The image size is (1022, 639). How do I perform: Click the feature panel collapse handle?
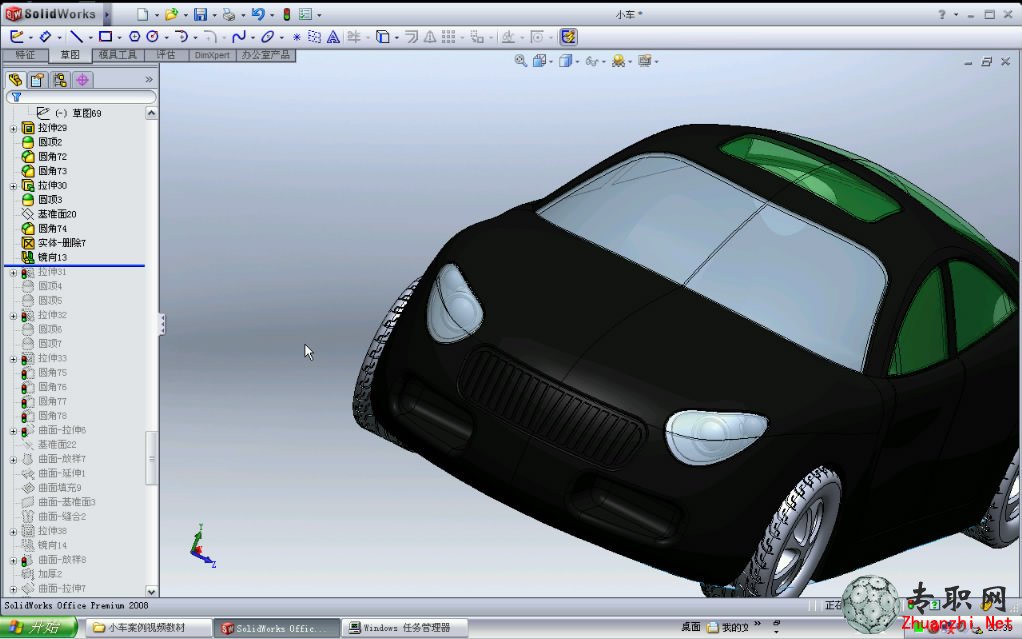pyautogui.click(x=162, y=324)
